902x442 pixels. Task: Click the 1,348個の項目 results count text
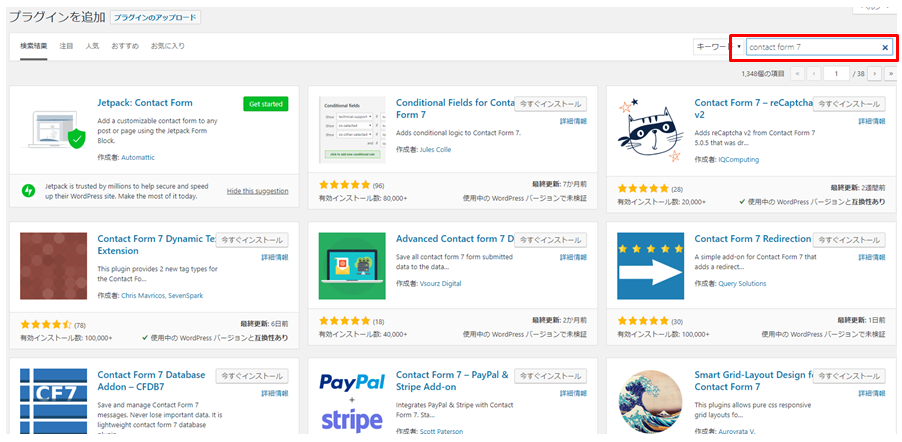click(763, 74)
